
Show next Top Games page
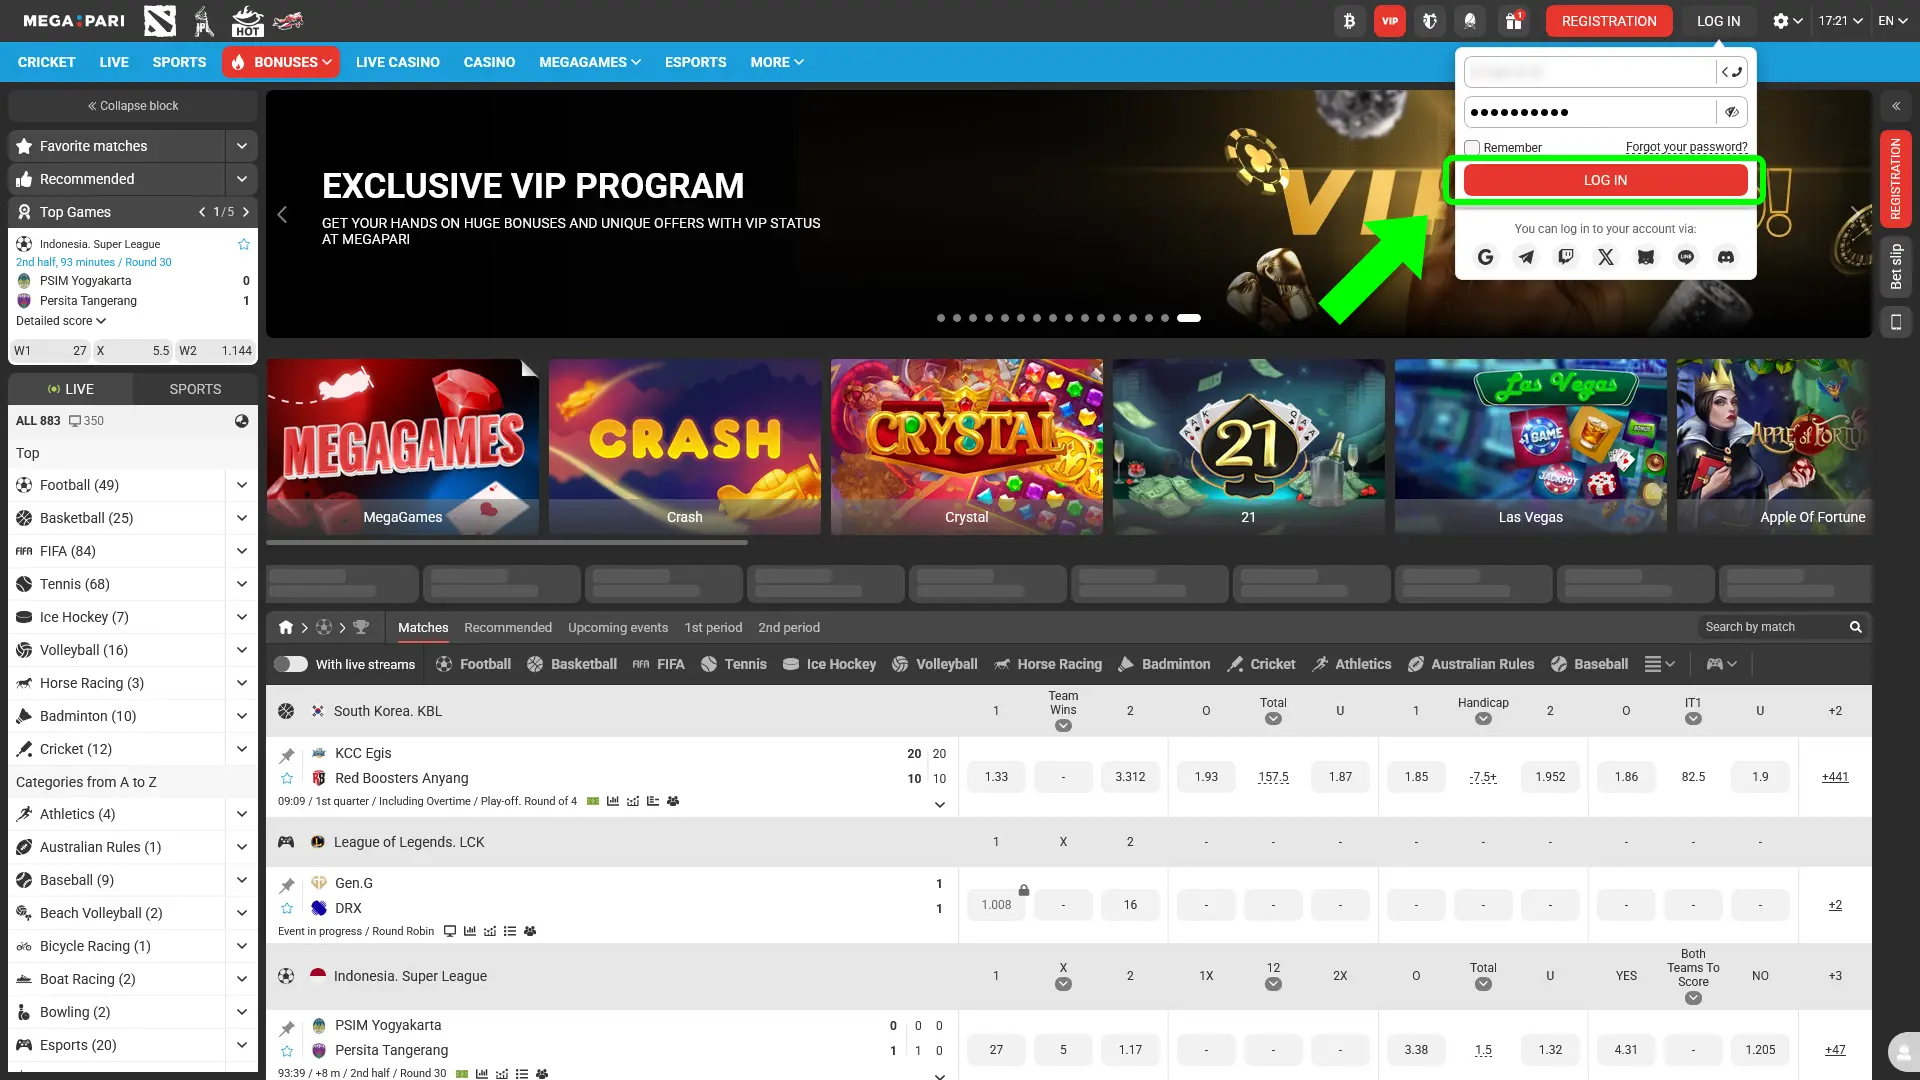(x=246, y=212)
